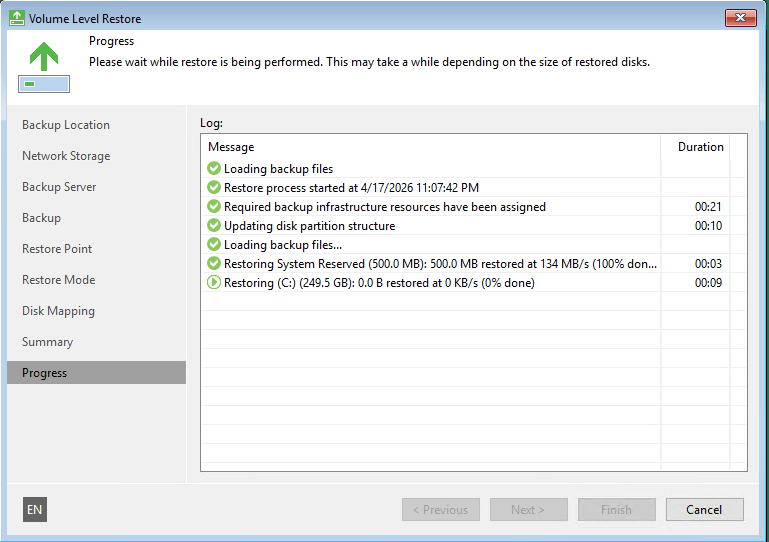This screenshot has height=542, width=769.
Task: Open the Backup Location step
Action: click(x=66, y=125)
